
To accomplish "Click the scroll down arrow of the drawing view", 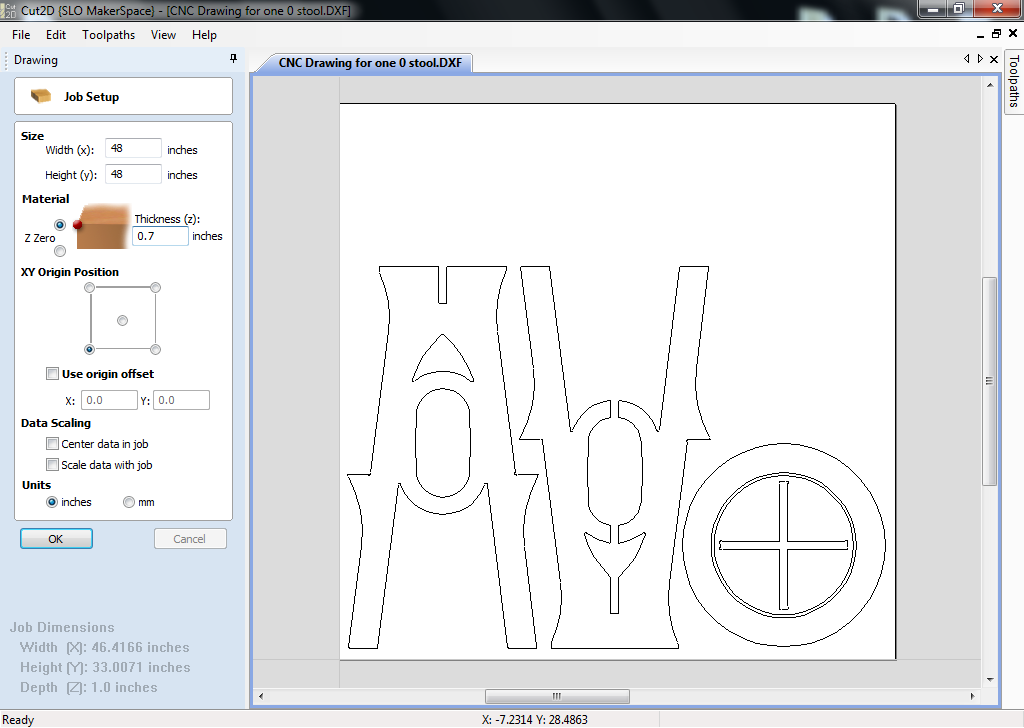I will click(x=990, y=680).
